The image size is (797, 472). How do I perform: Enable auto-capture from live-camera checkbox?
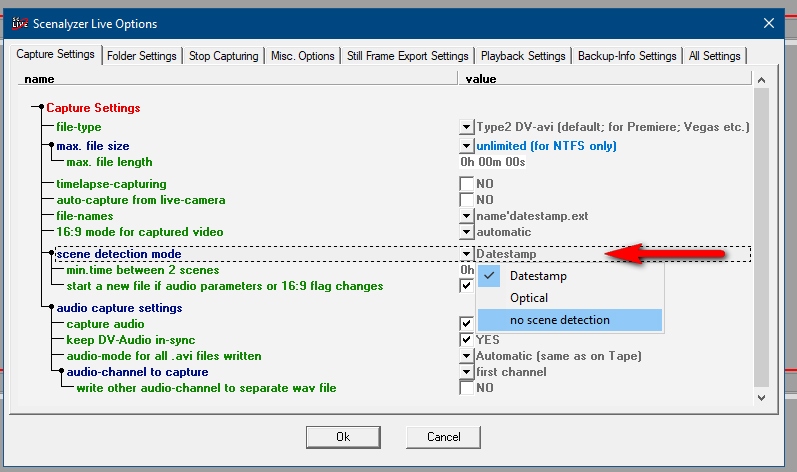tap(466, 200)
